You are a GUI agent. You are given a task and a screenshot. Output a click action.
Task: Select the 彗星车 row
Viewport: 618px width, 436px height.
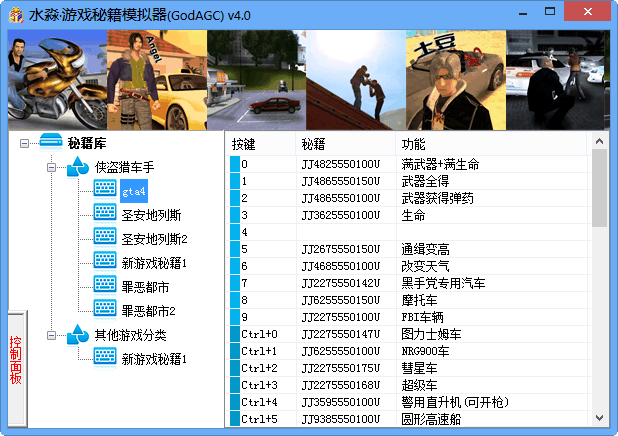coord(410,368)
